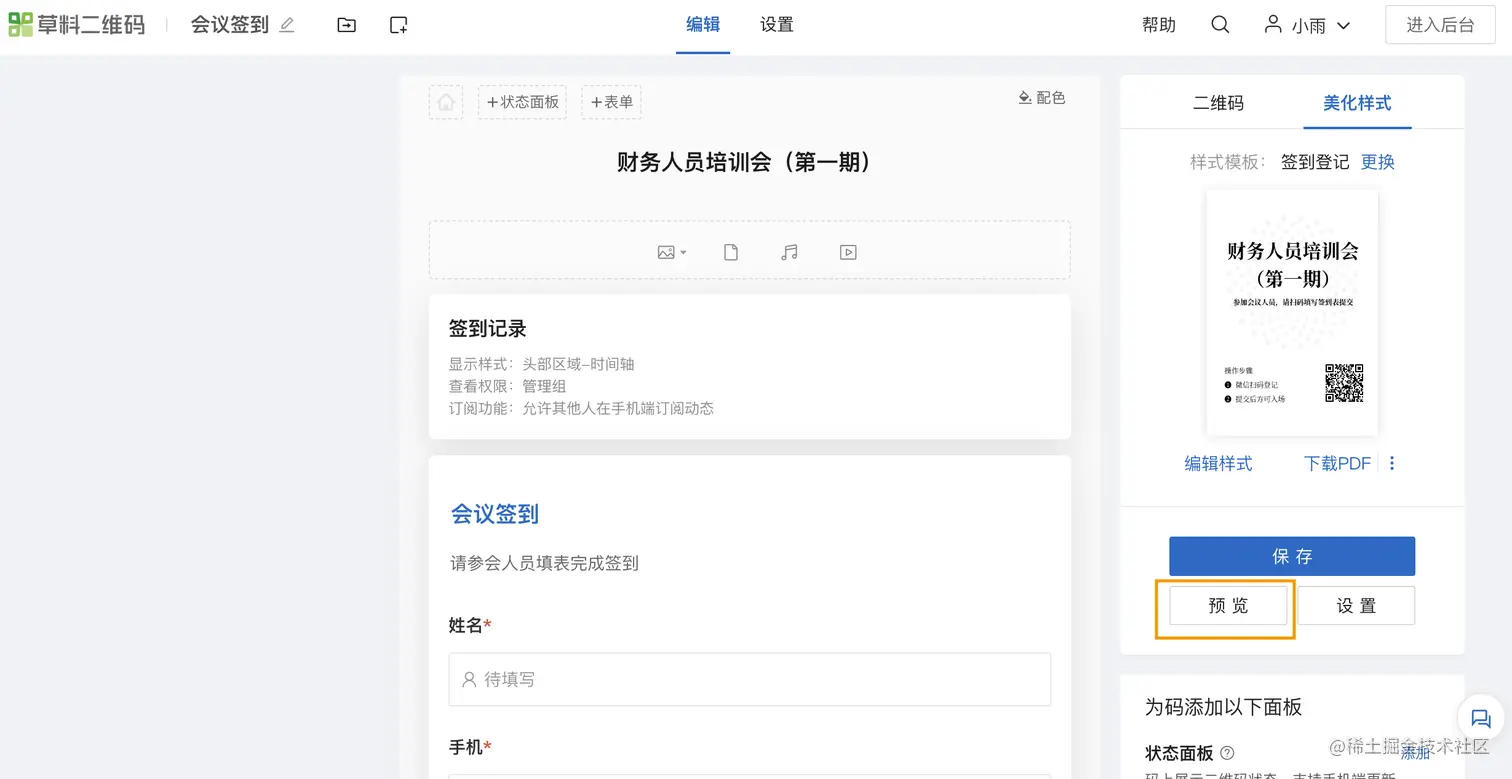Screen dimensions: 1512x779
Task: Insert a file via document icon
Action: tap(731, 252)
